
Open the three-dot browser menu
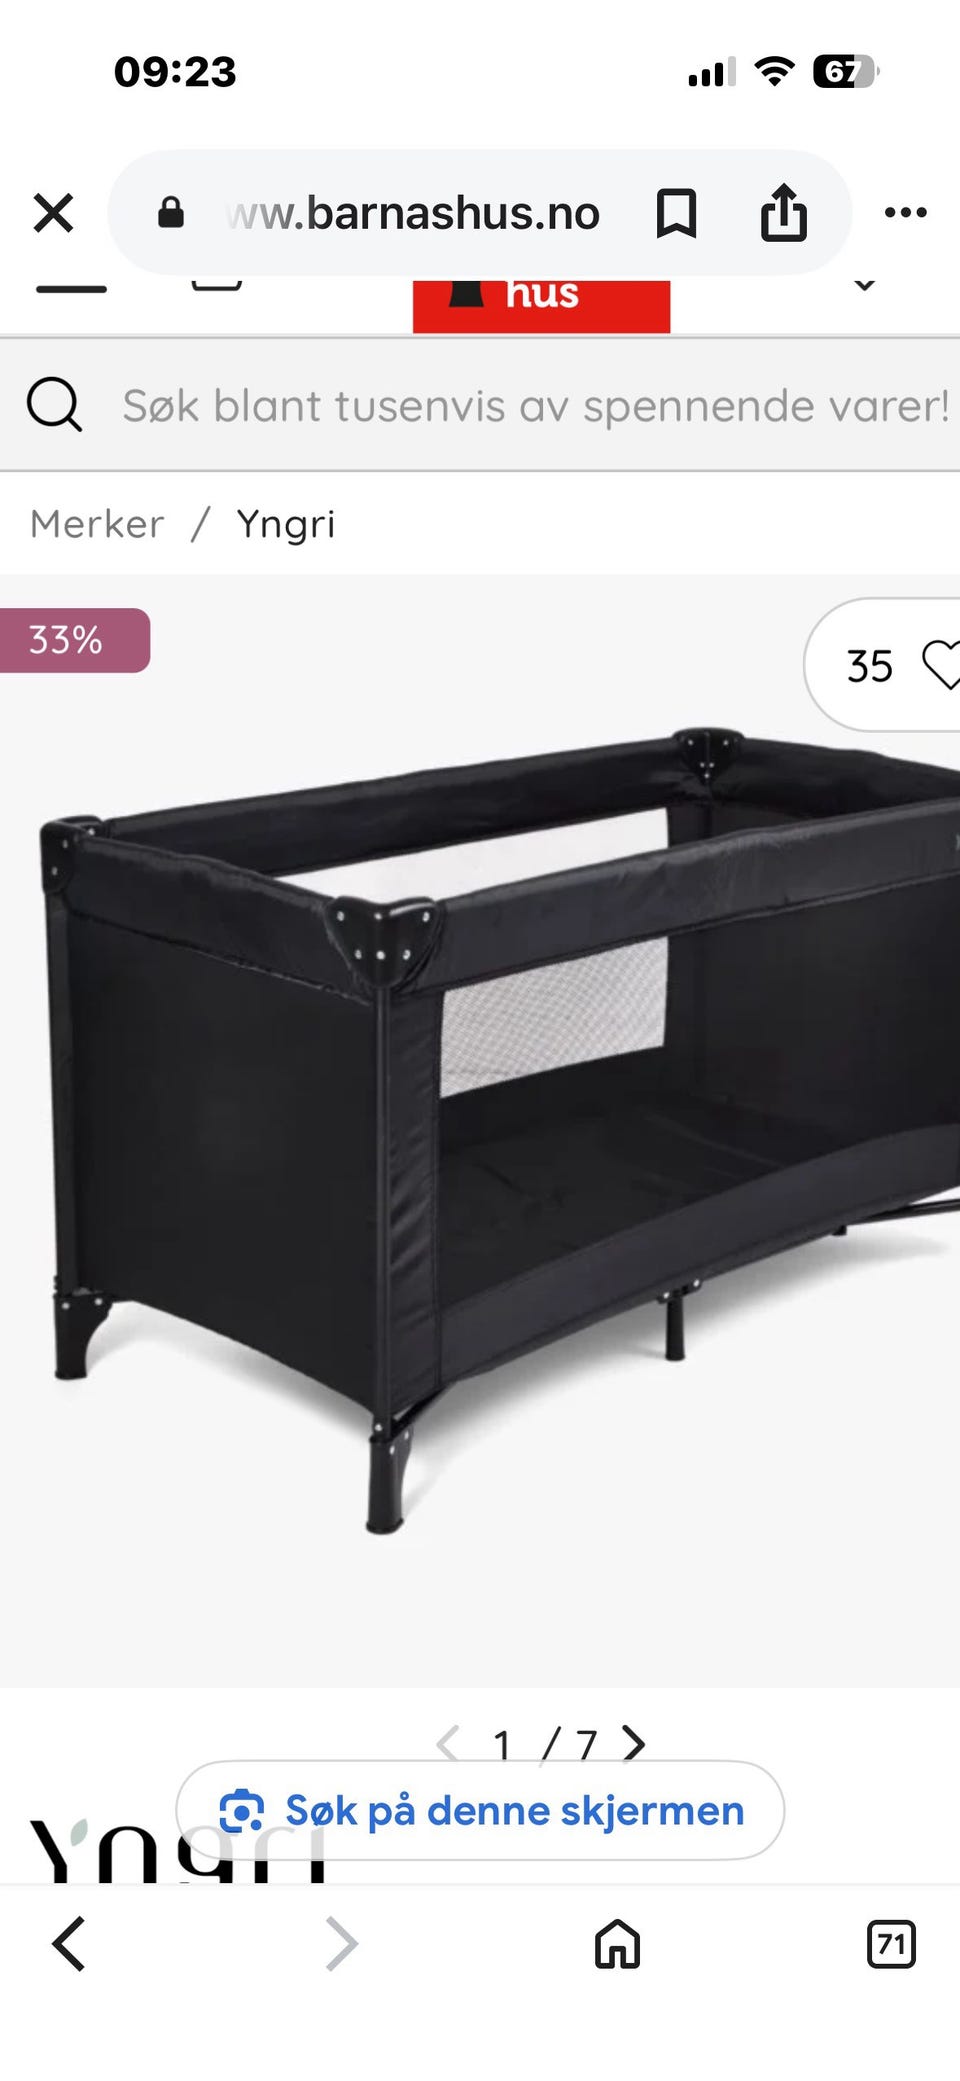coord(906,212)
